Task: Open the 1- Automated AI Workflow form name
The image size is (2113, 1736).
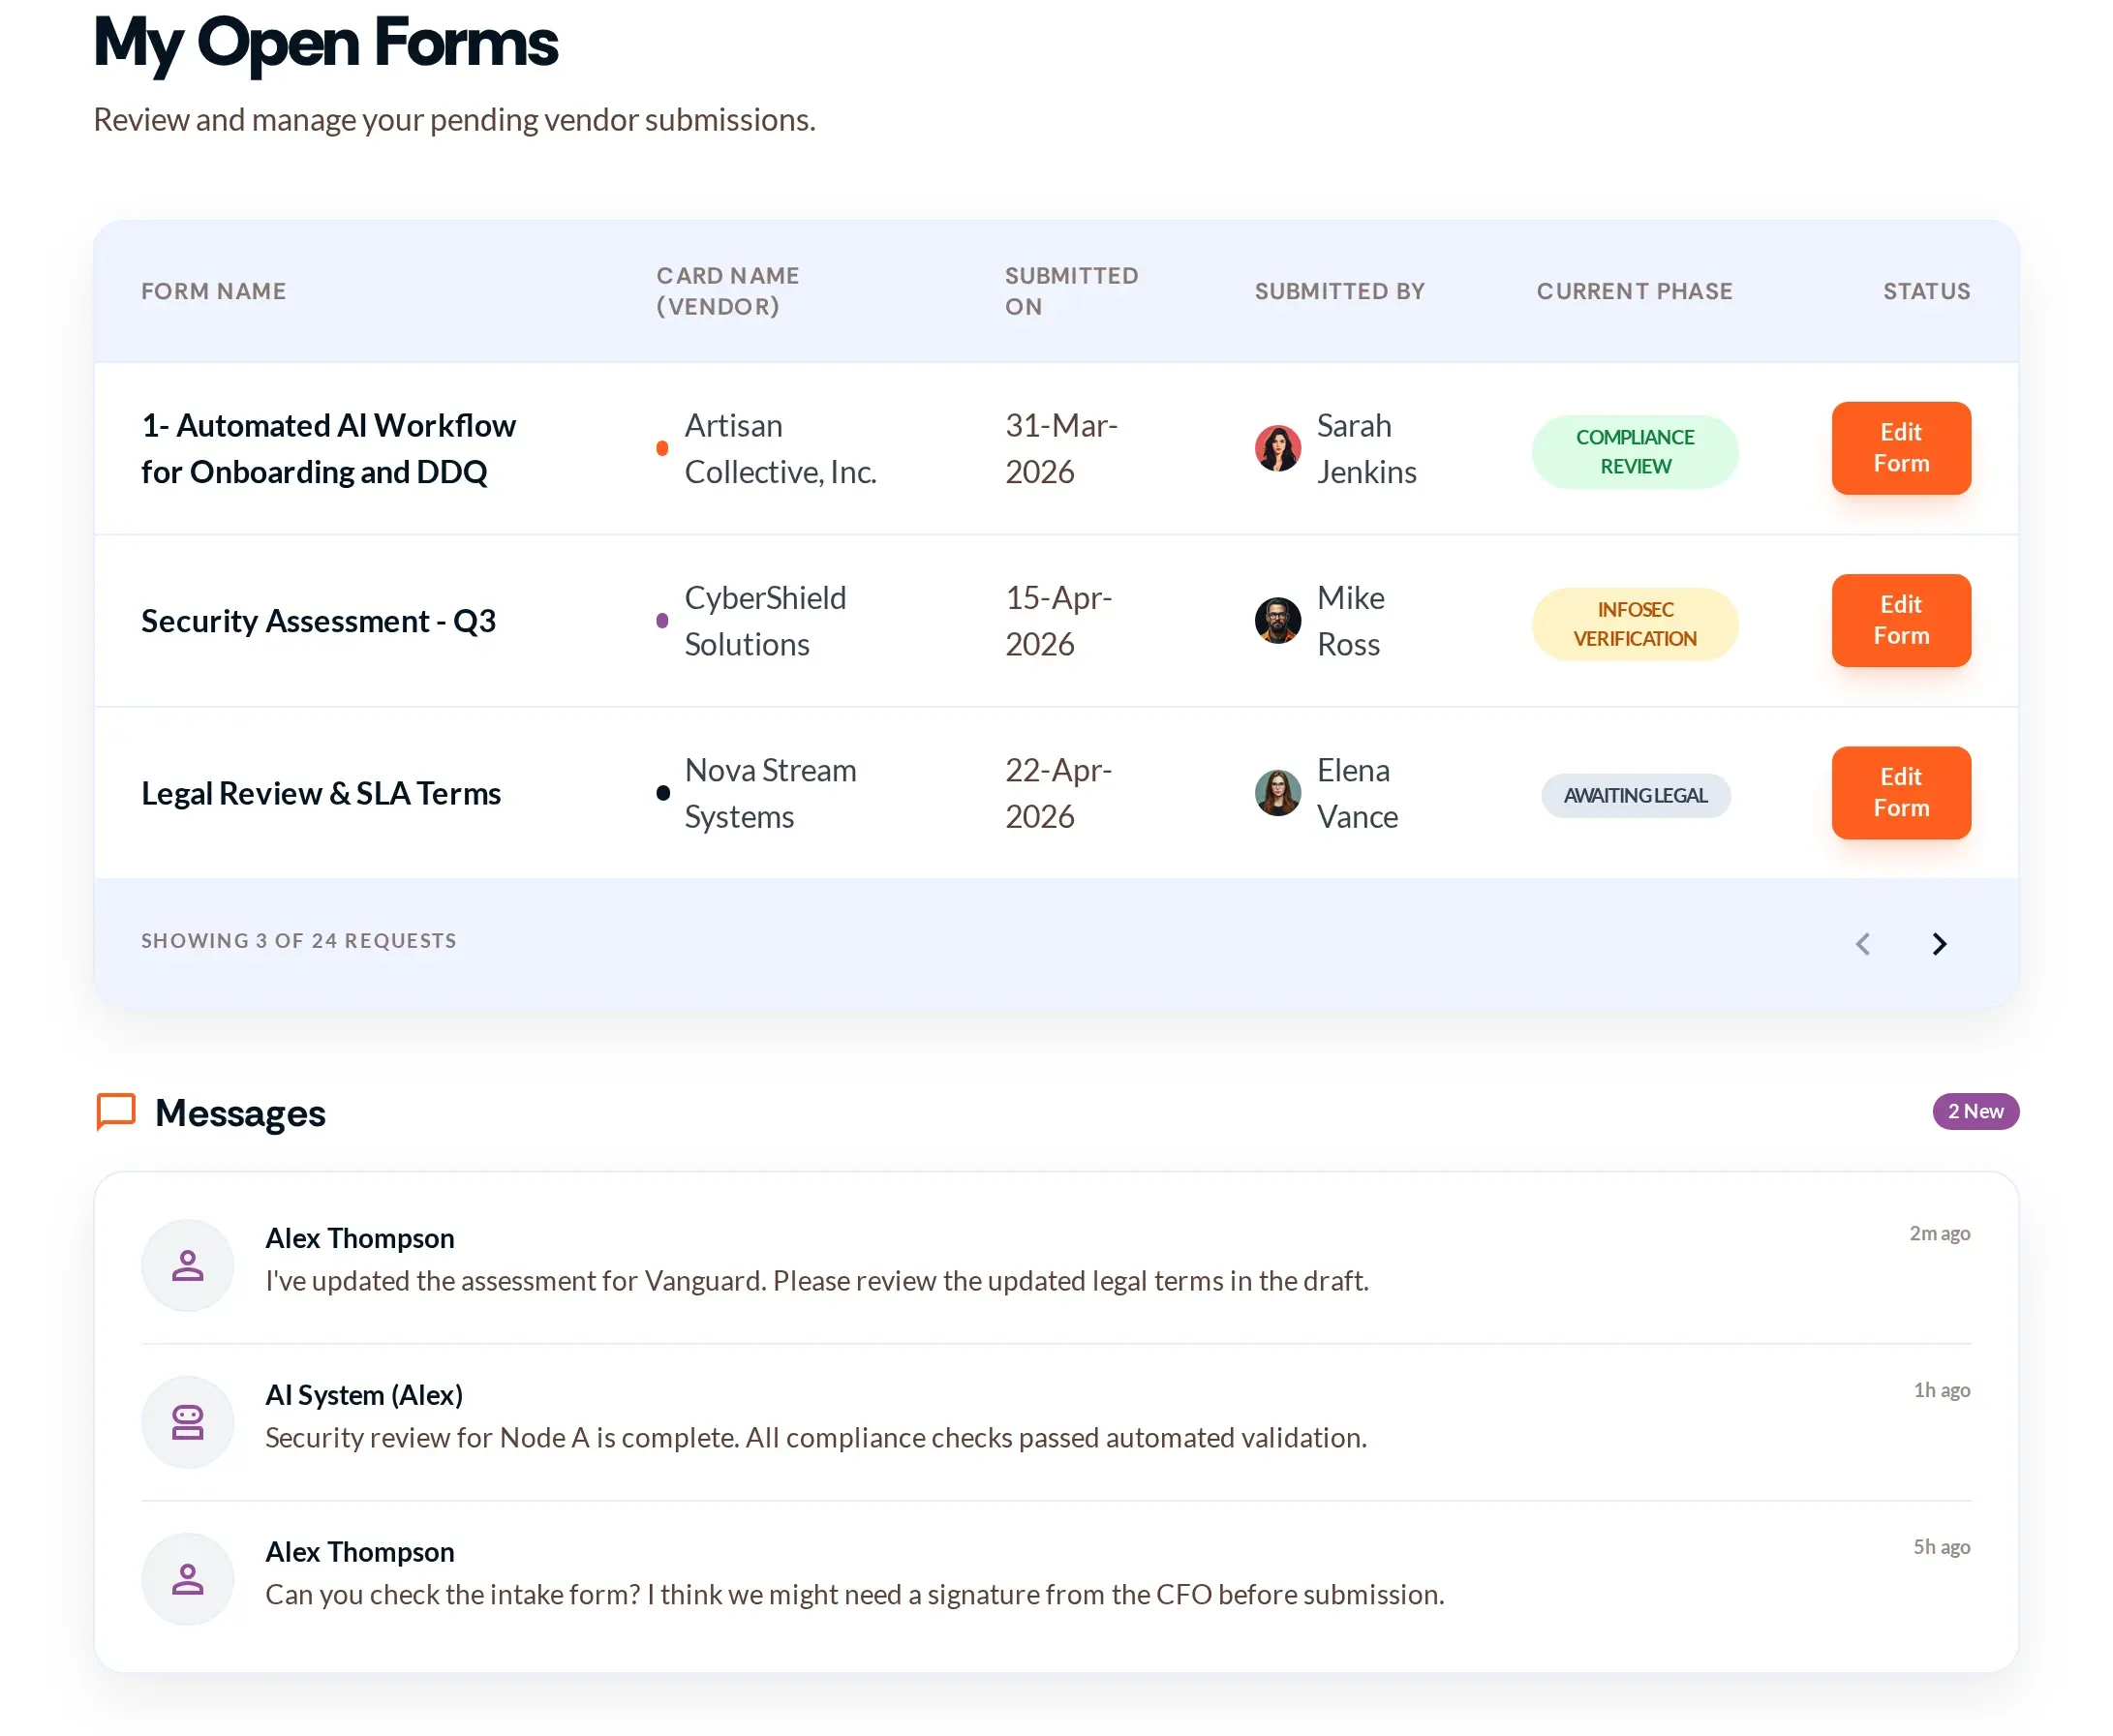Action: [x=328, y=449]
